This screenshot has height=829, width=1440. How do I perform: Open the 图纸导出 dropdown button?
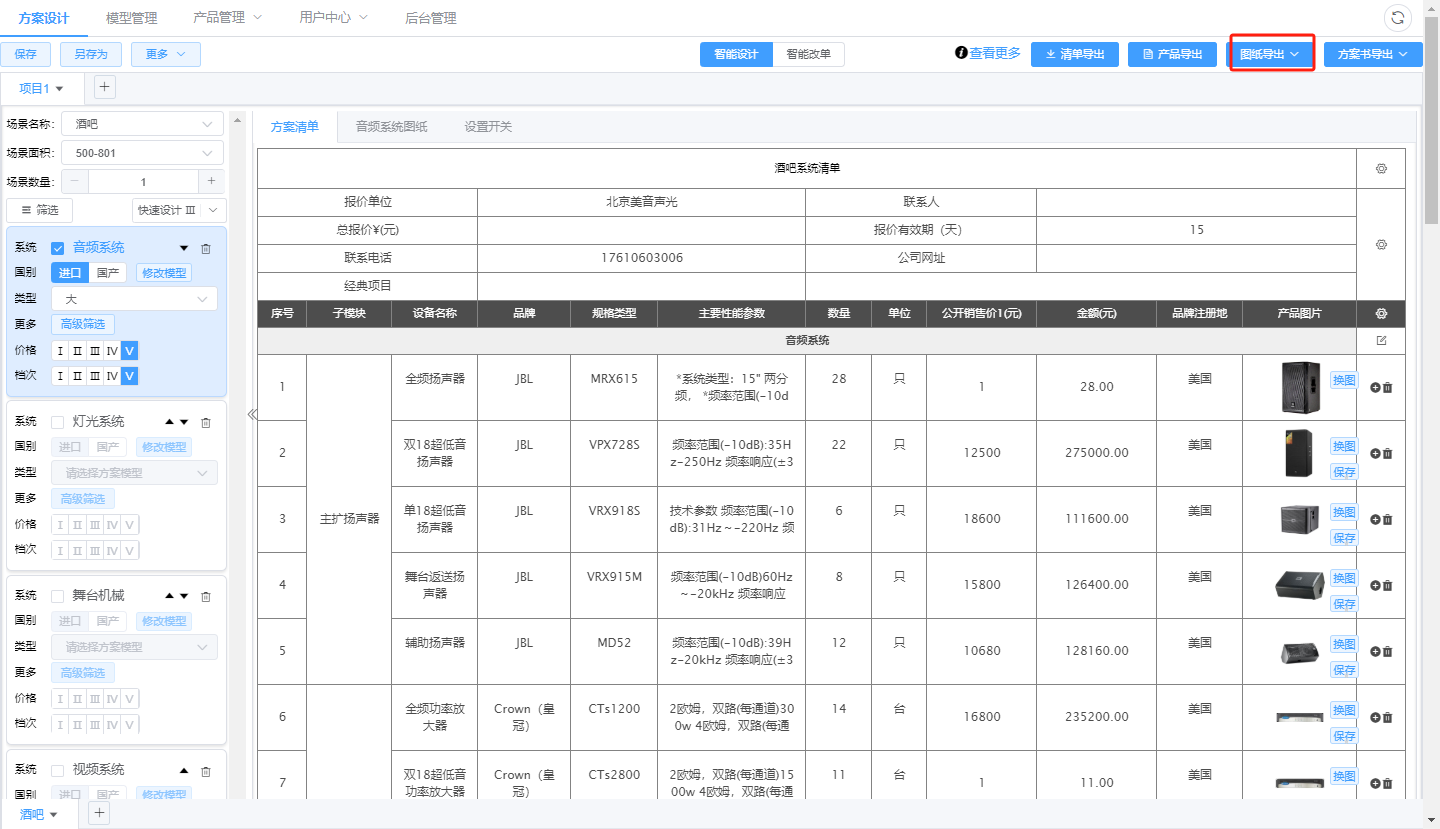tap(1270, 54)
